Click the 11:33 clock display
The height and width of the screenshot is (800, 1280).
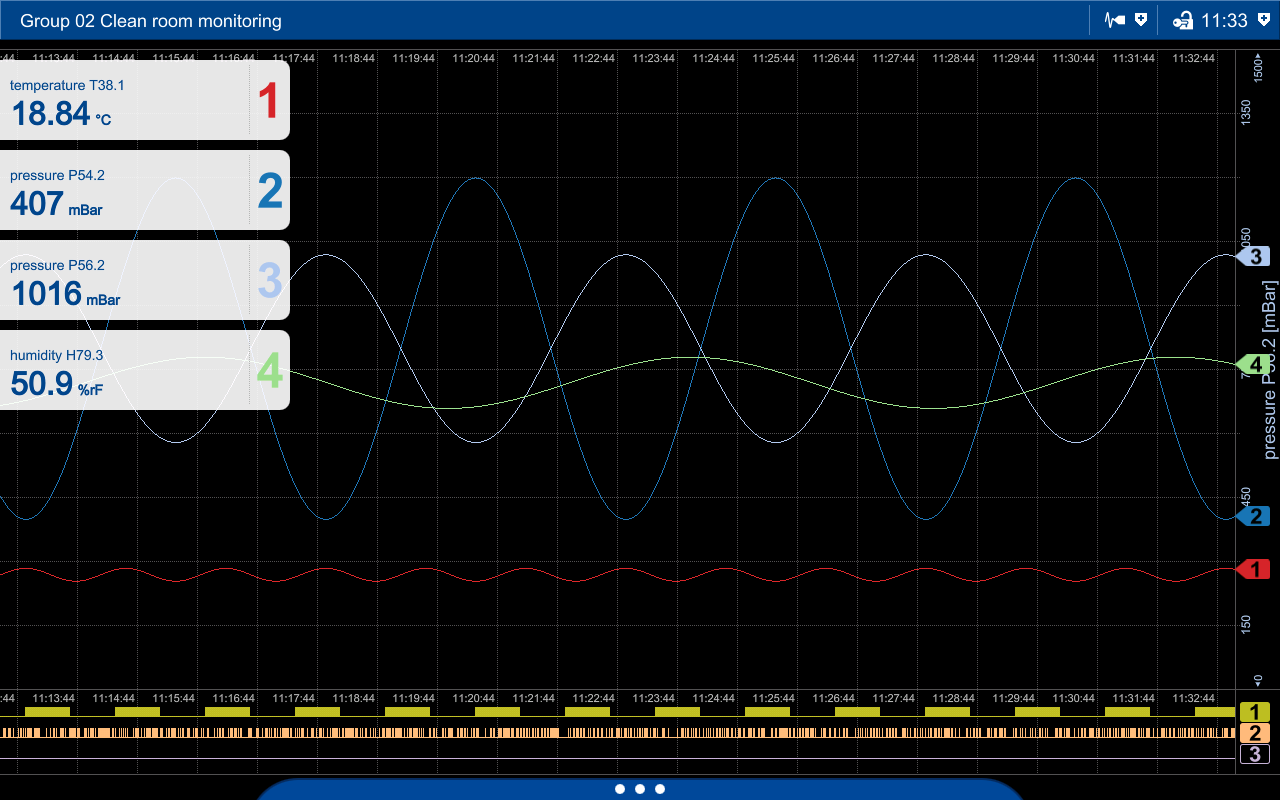pos(1224,20)
